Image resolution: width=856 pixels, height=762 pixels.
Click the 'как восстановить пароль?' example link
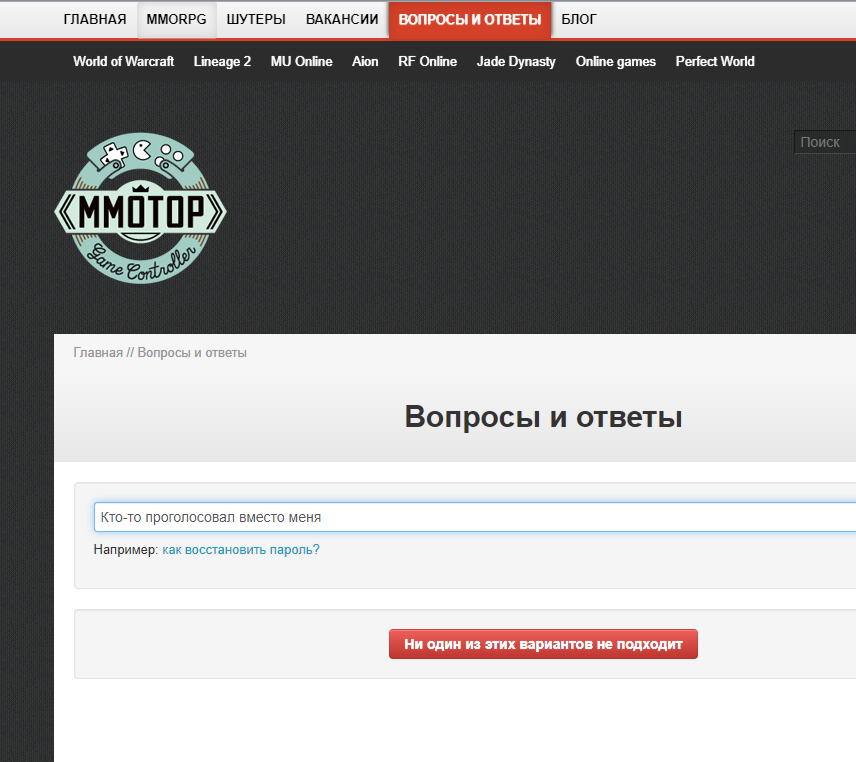click(241, 550)
